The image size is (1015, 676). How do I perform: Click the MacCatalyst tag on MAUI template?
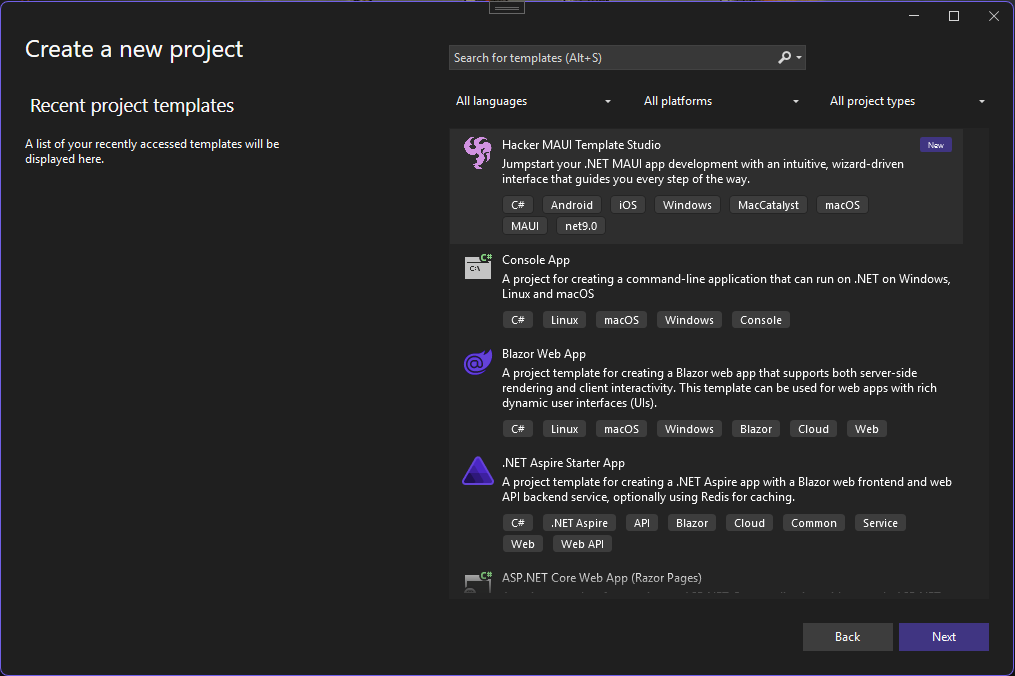768,205
